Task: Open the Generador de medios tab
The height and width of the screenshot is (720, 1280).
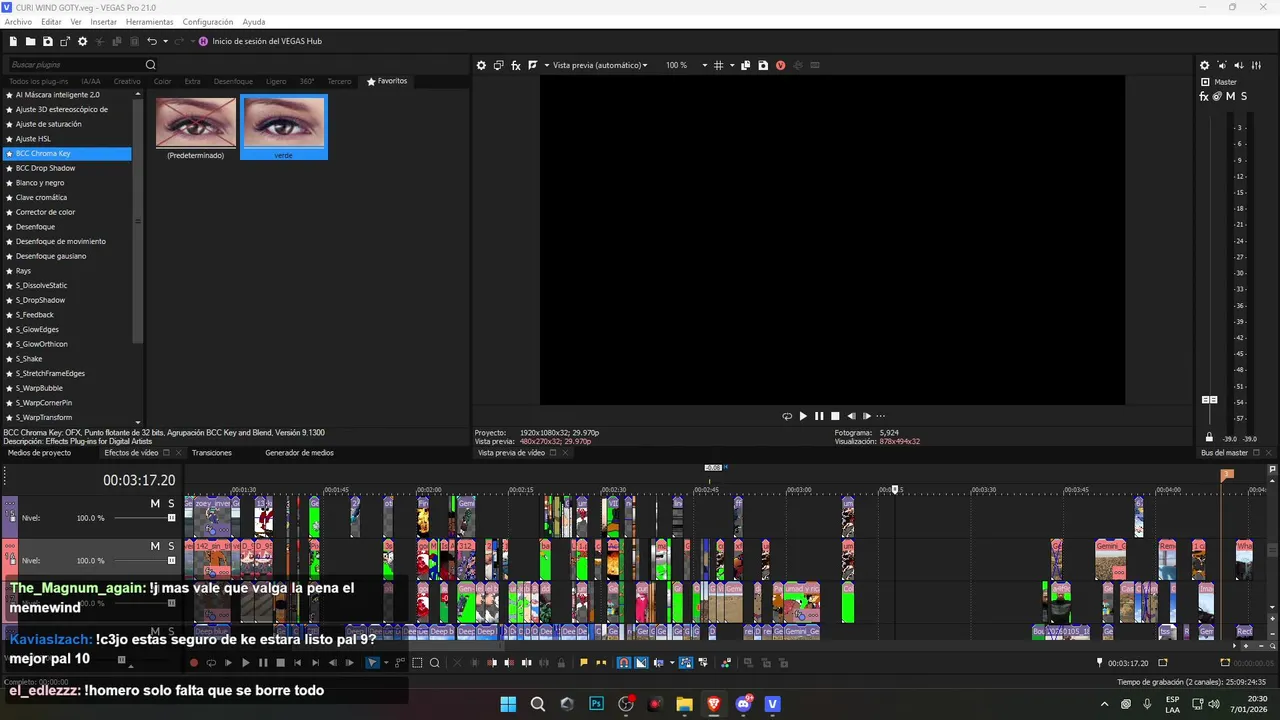Action: pos(299,453)
